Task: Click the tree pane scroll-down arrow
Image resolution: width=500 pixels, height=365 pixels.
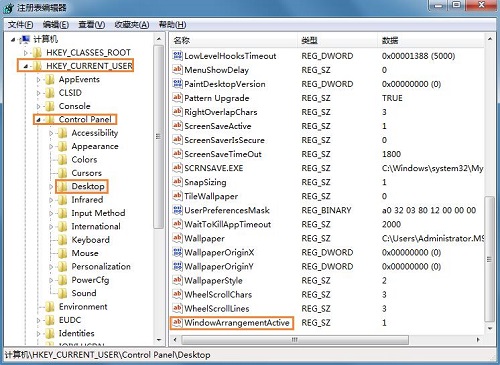Action: point(159,340)
